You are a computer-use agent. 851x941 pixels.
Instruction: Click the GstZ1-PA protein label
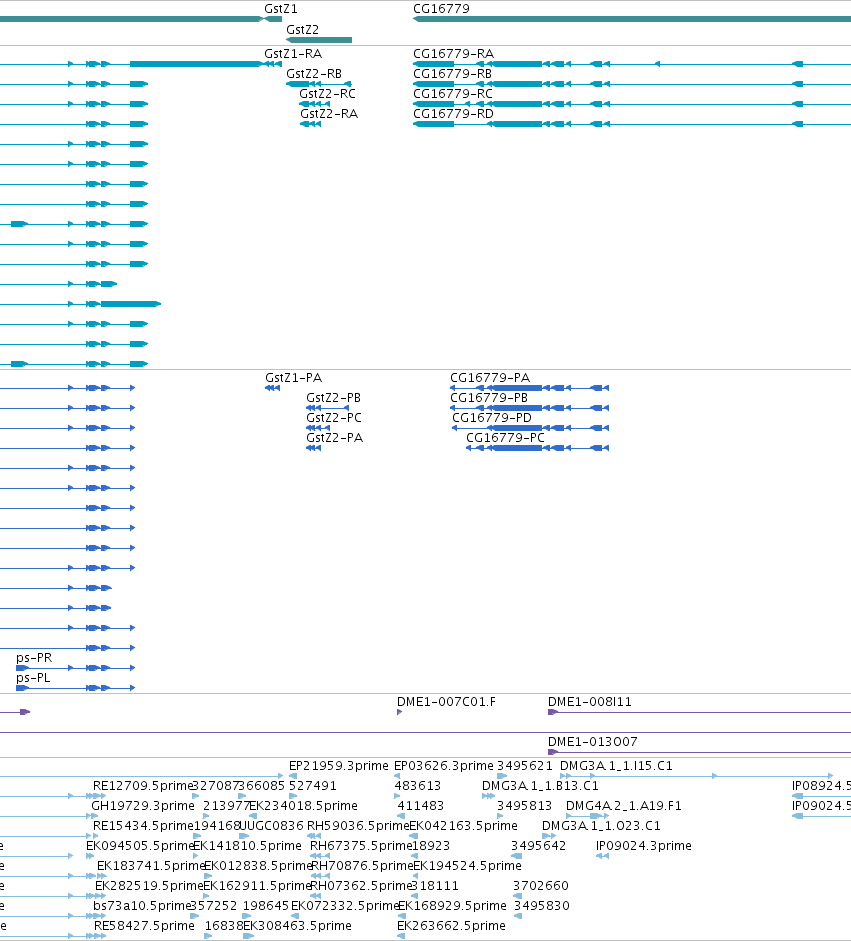point(294,378)
